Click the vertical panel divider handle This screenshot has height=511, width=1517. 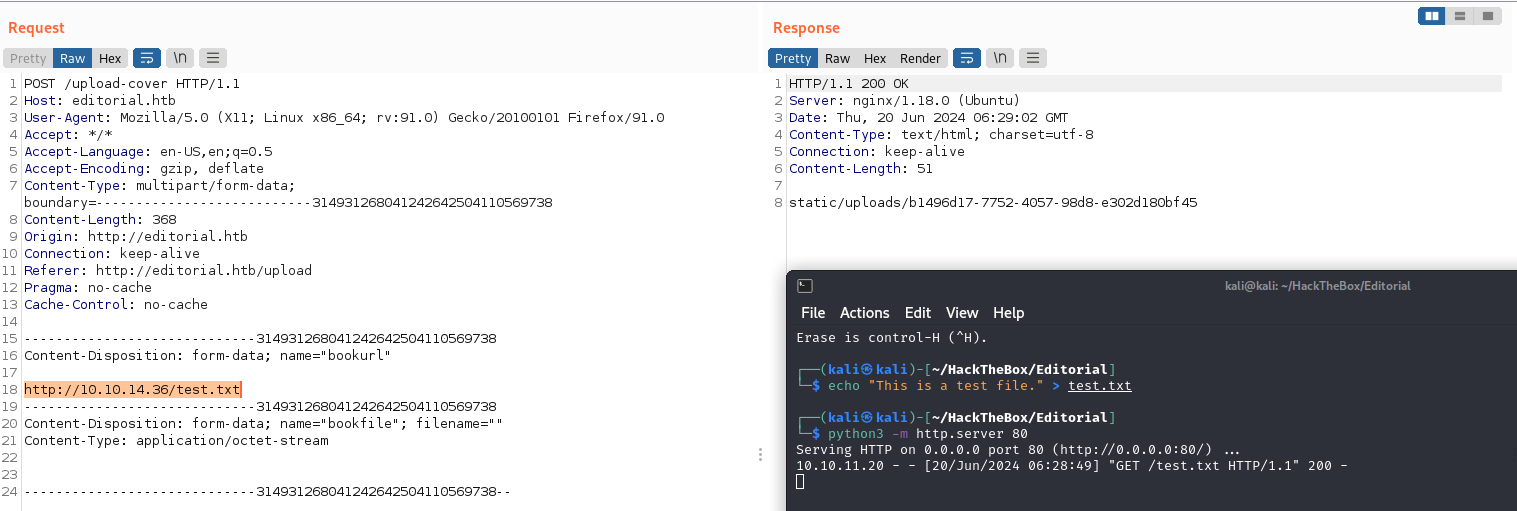[760, 455]
